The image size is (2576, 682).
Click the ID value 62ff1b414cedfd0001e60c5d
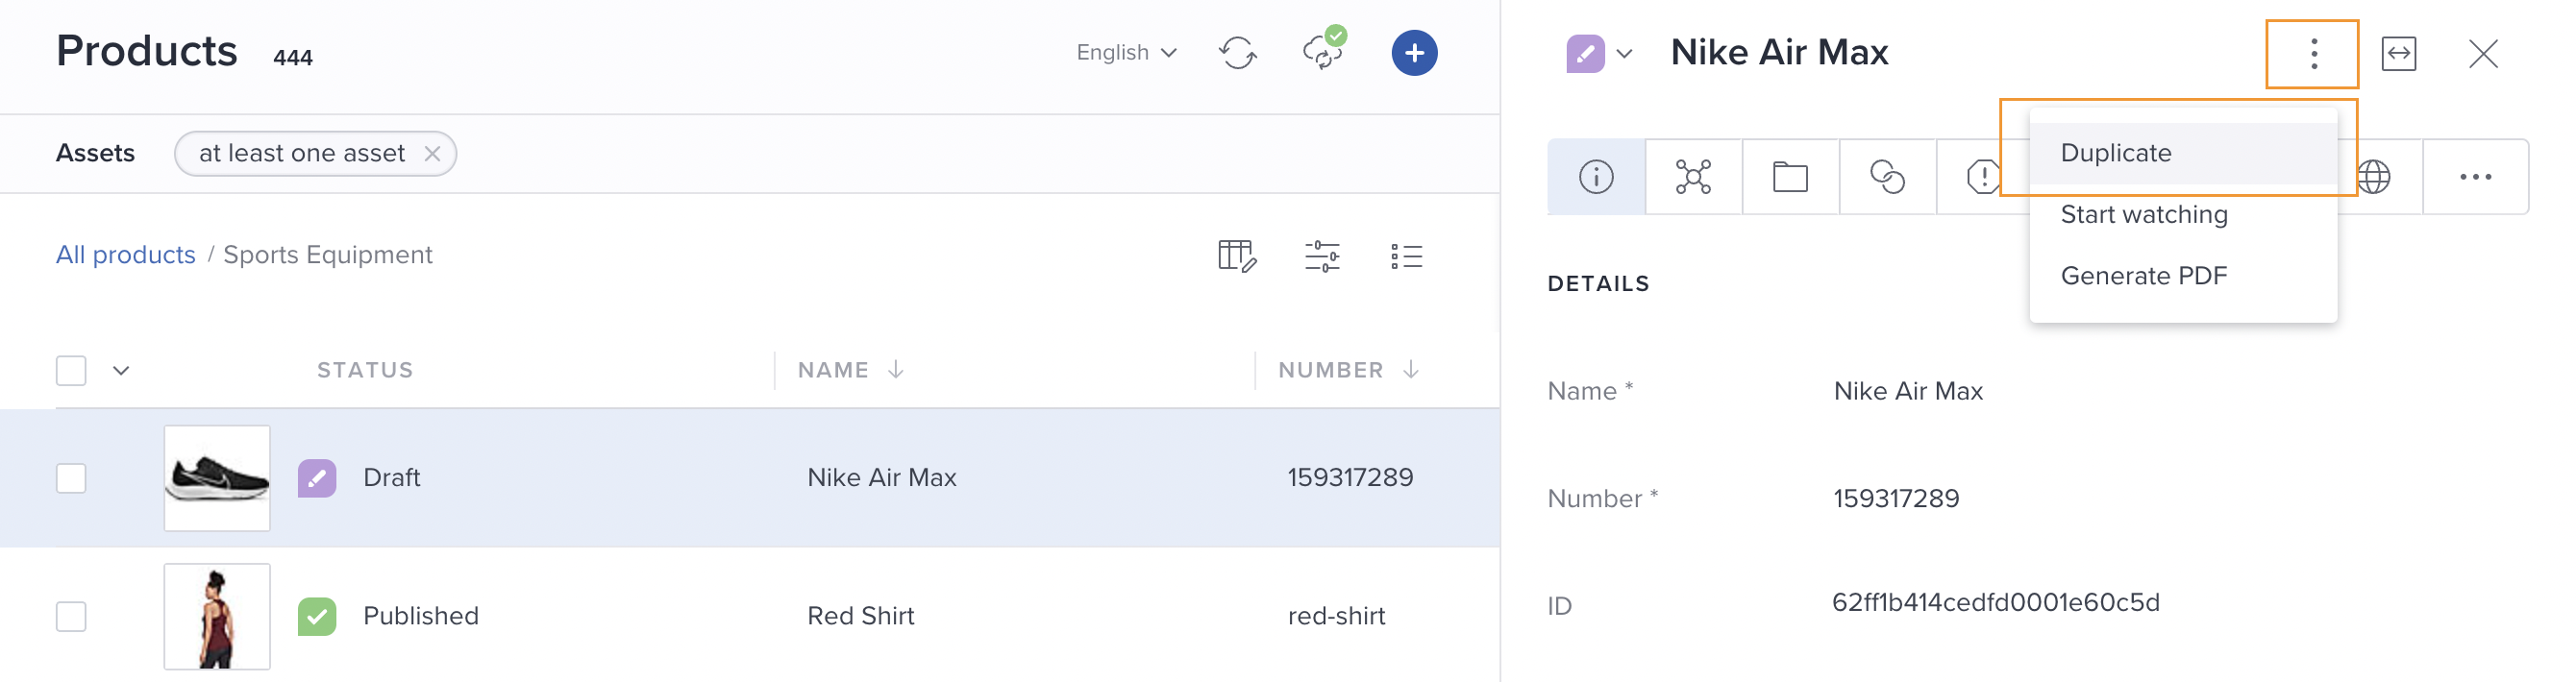pos(1996,602)
